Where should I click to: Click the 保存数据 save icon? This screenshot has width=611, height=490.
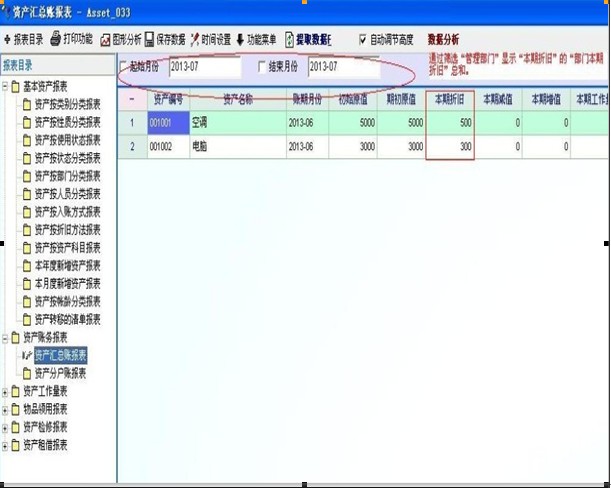[150, 40]
